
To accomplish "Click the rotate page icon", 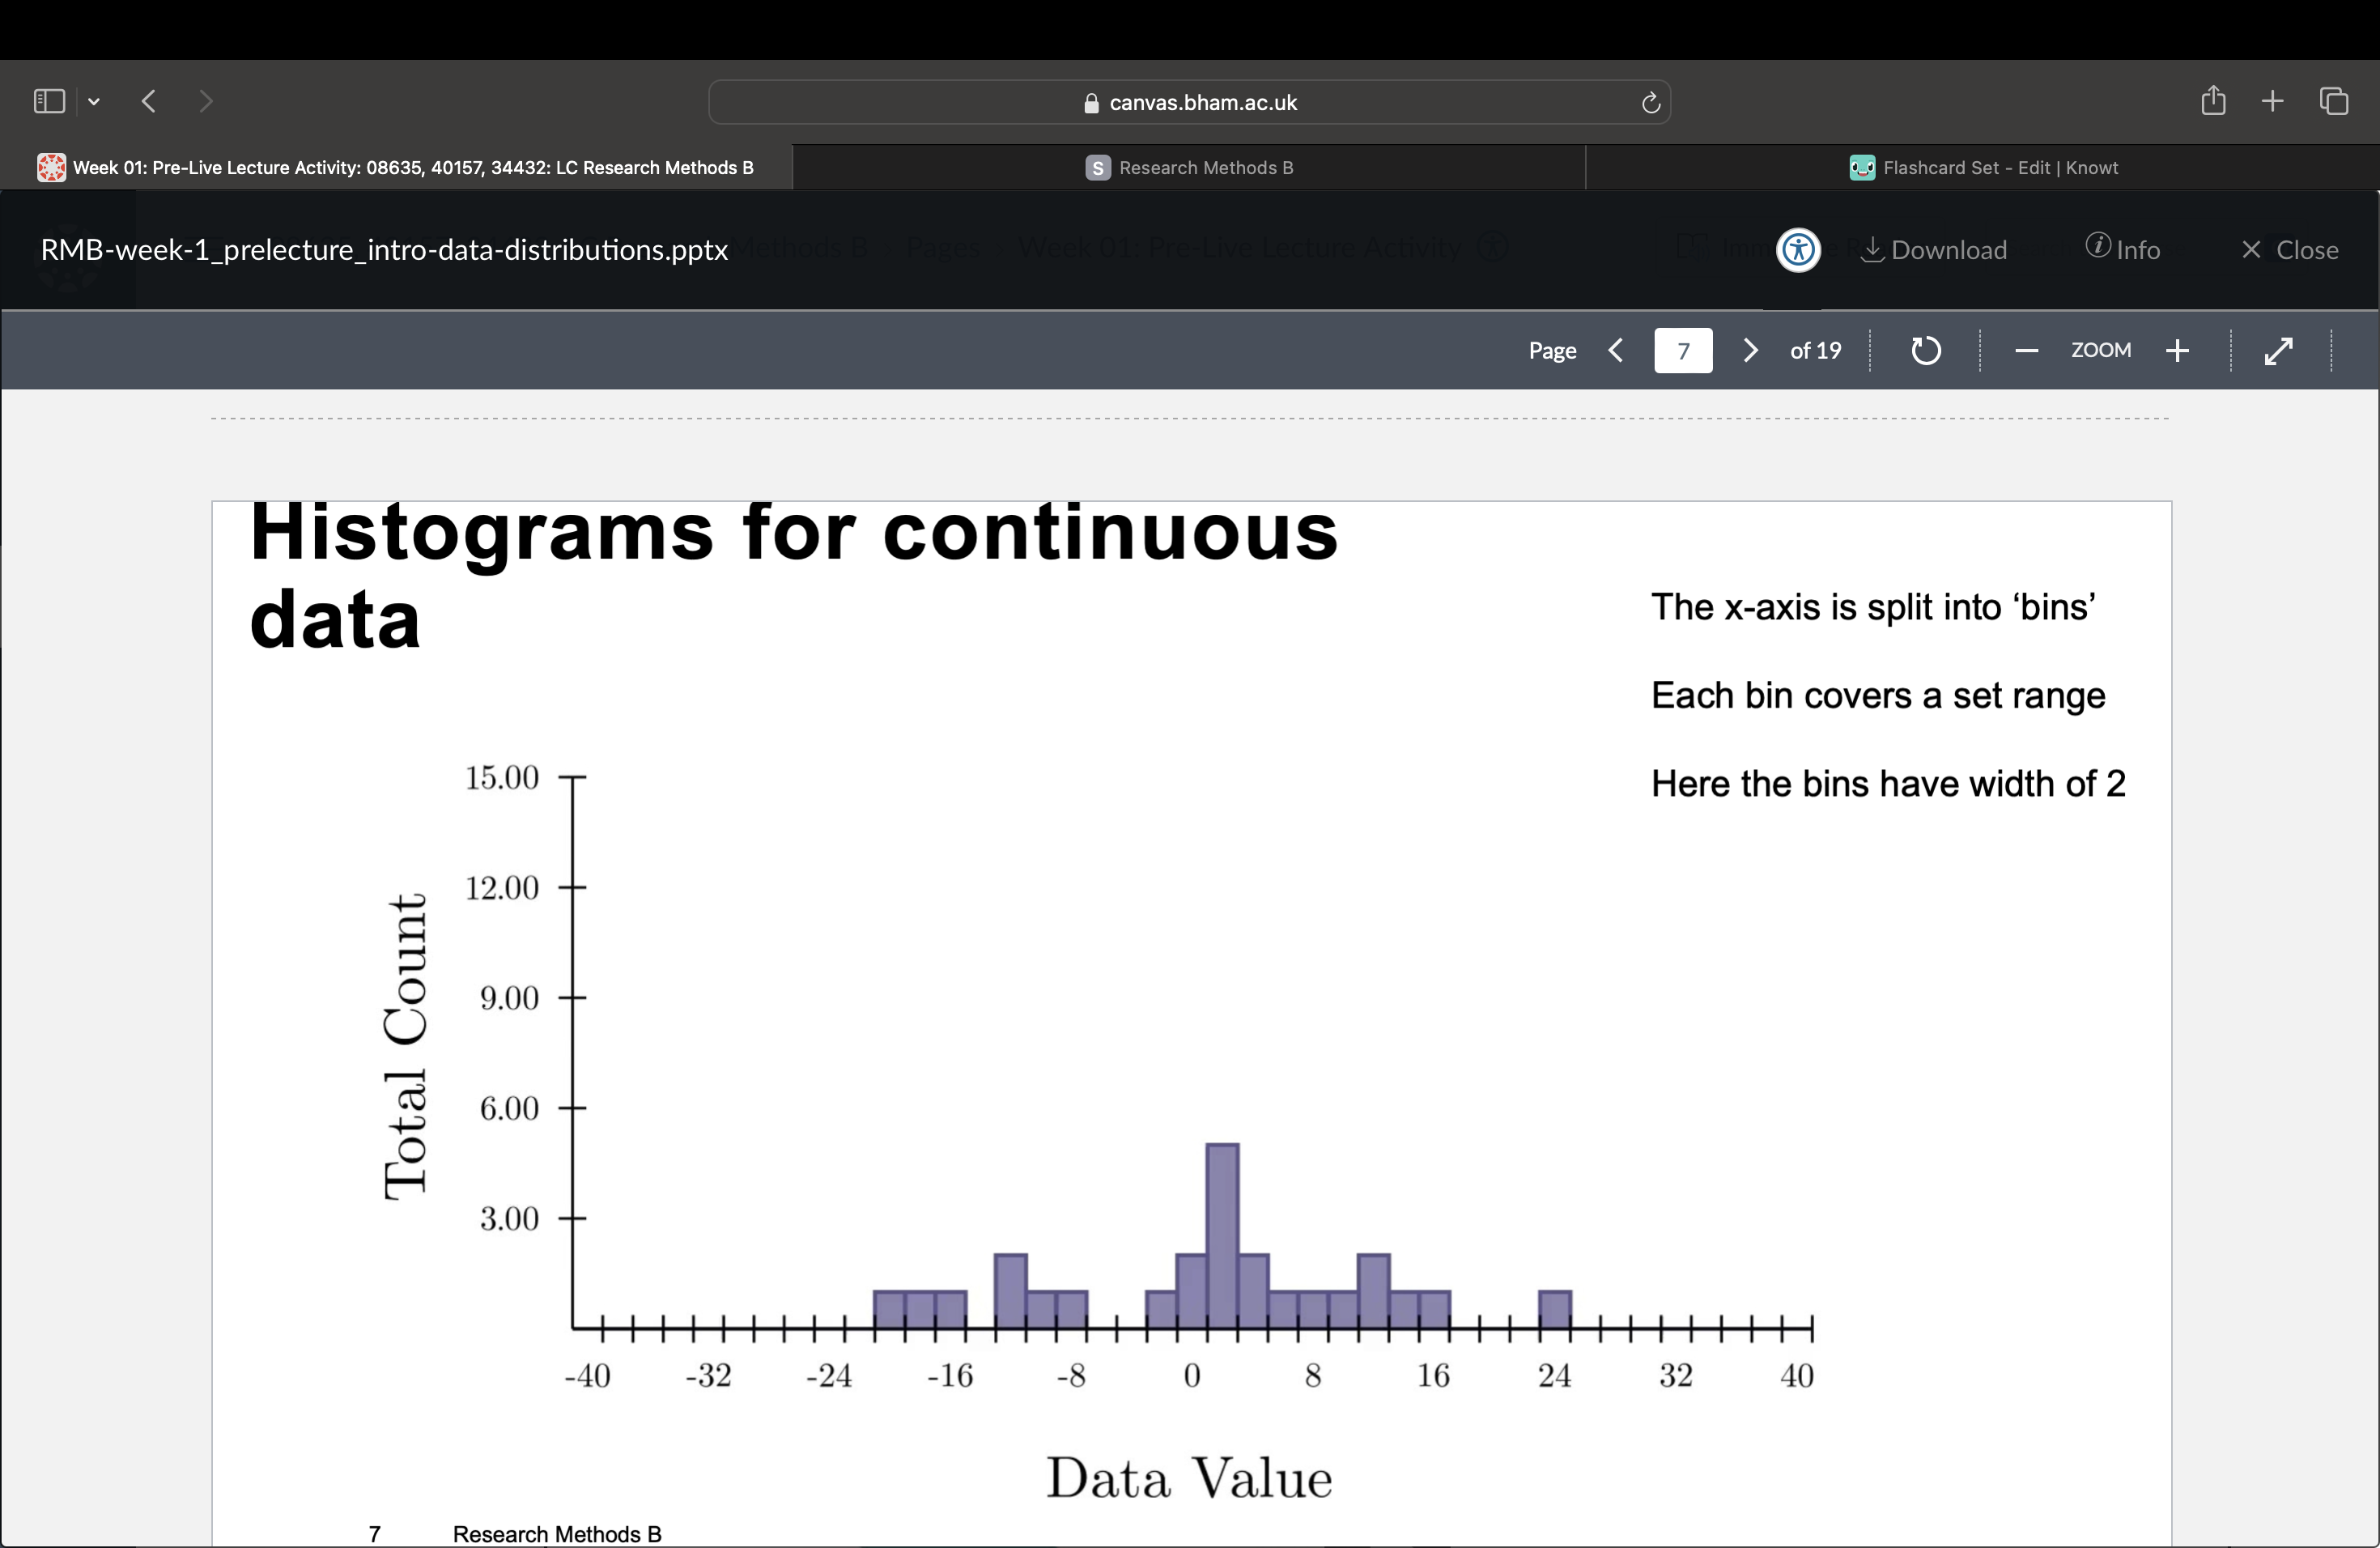I will (x=1925, y=350).
